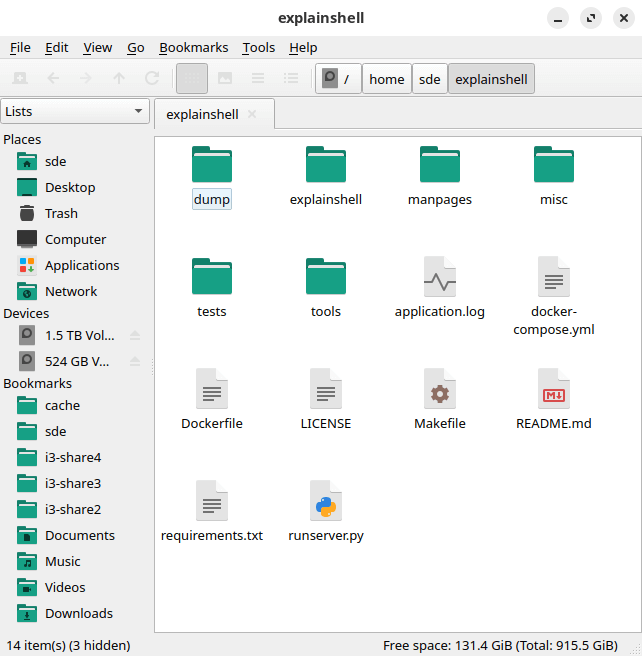The width and height of the screenshot is (642, 656).
Task: Open the Lists side pane dropdown
Action: coord(75,112)
